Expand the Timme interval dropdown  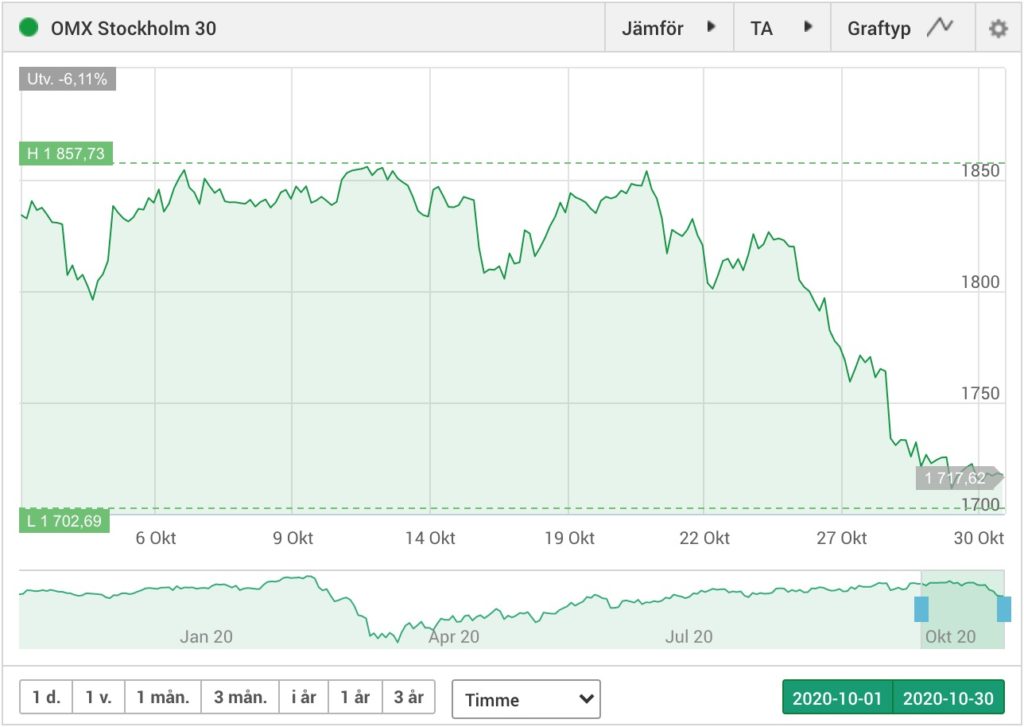click(x=526, y=699)
